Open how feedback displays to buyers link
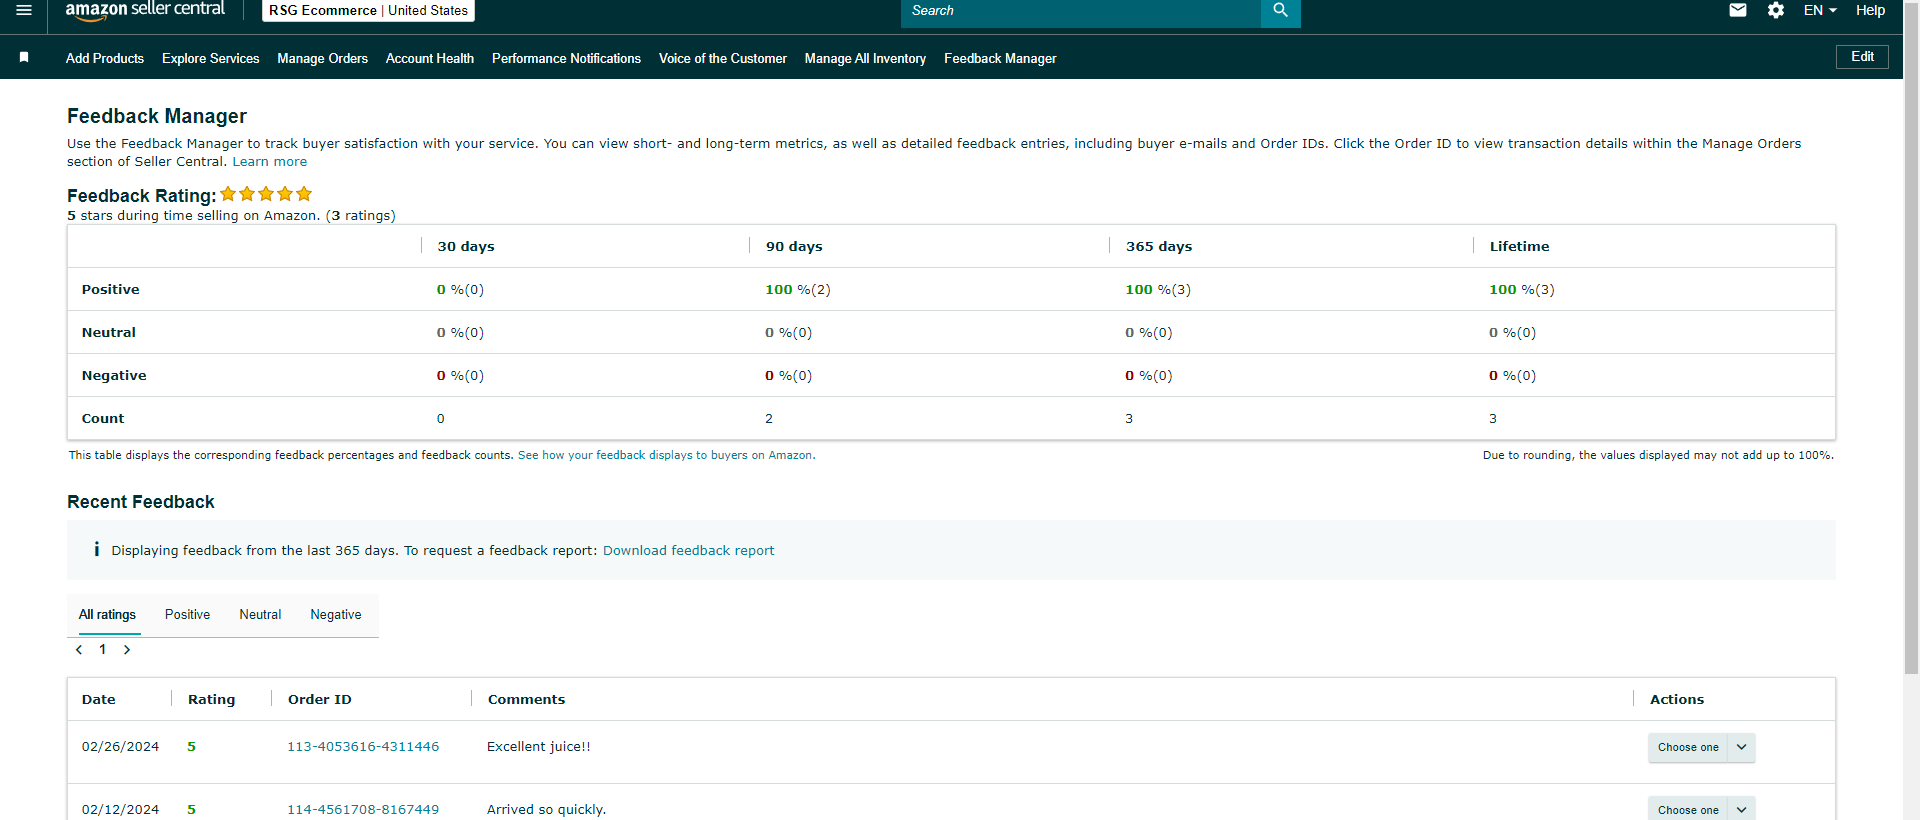Image resolution: width=1920 pixels, height=820 pixels. point(666,455)
